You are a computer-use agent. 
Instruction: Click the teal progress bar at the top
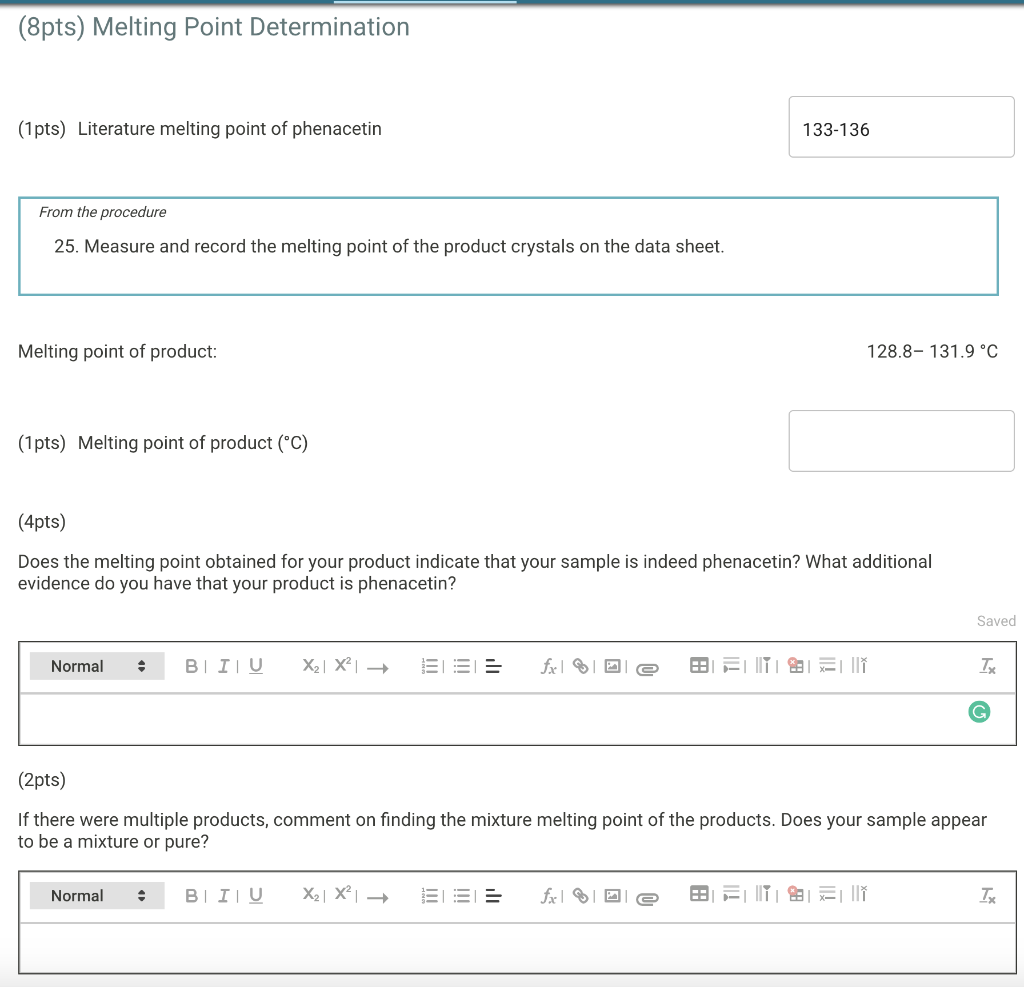pyautogui.click(x=425, y=4)
